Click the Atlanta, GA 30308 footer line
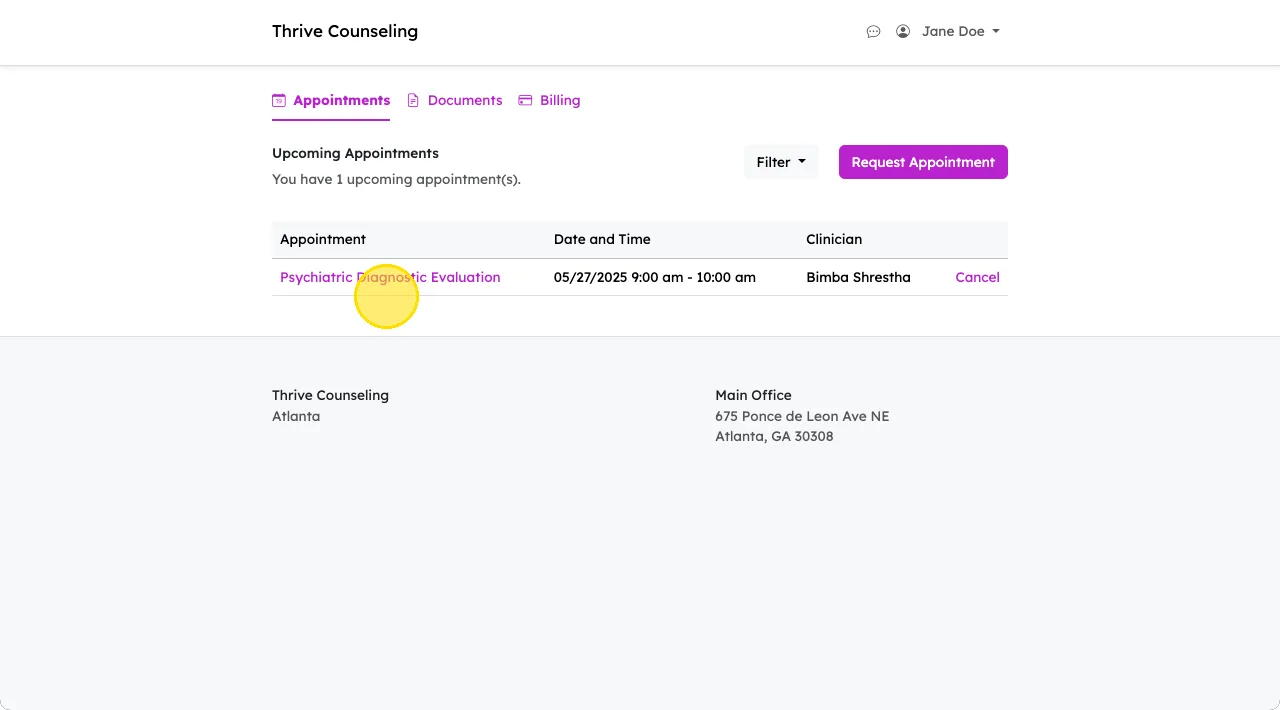The image size is (1280, 710). coord(774,437)
